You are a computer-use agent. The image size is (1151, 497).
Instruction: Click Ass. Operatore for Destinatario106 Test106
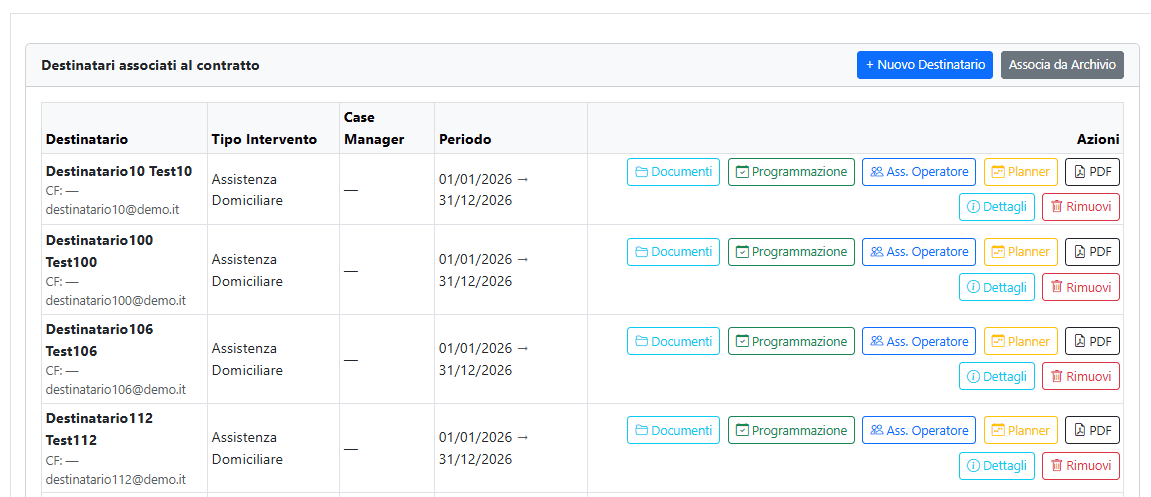[918, 341]
